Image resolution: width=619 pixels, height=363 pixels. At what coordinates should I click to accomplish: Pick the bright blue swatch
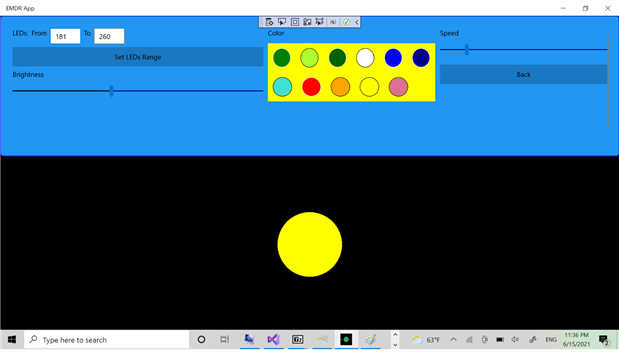click(393, 58)
